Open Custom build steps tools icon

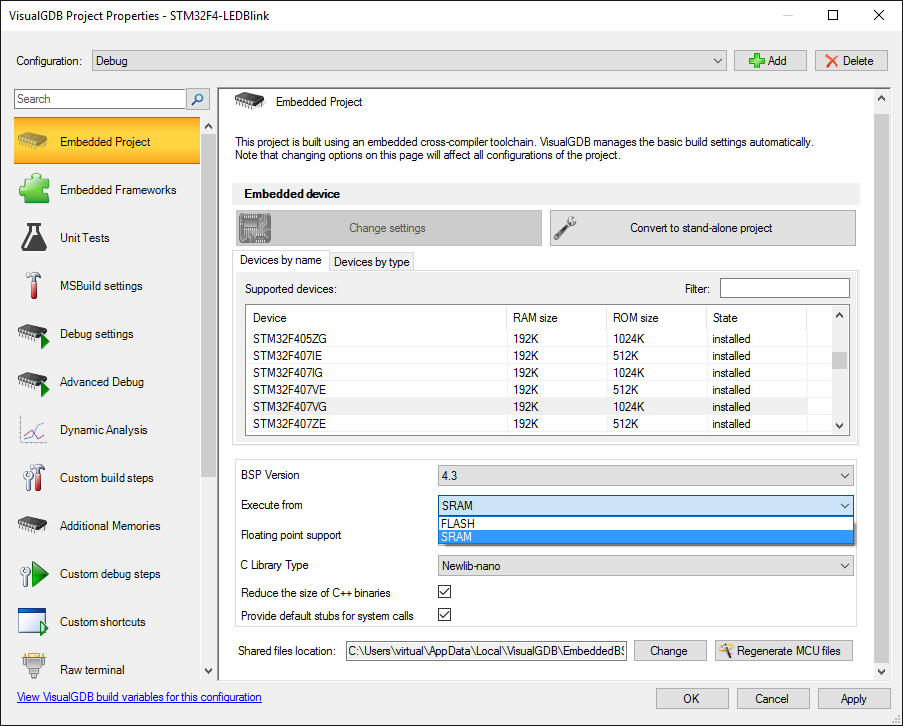[x=33, y=478]
